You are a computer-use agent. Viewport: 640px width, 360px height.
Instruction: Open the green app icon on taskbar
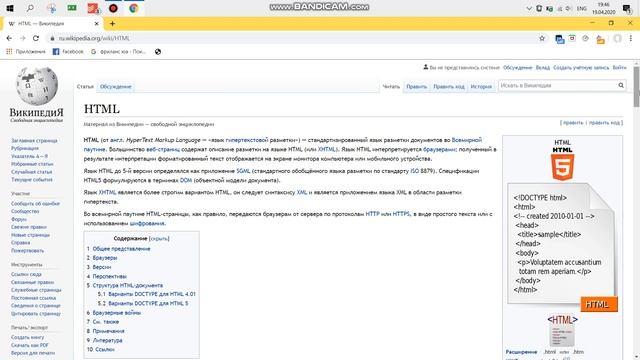click(72, 8)
